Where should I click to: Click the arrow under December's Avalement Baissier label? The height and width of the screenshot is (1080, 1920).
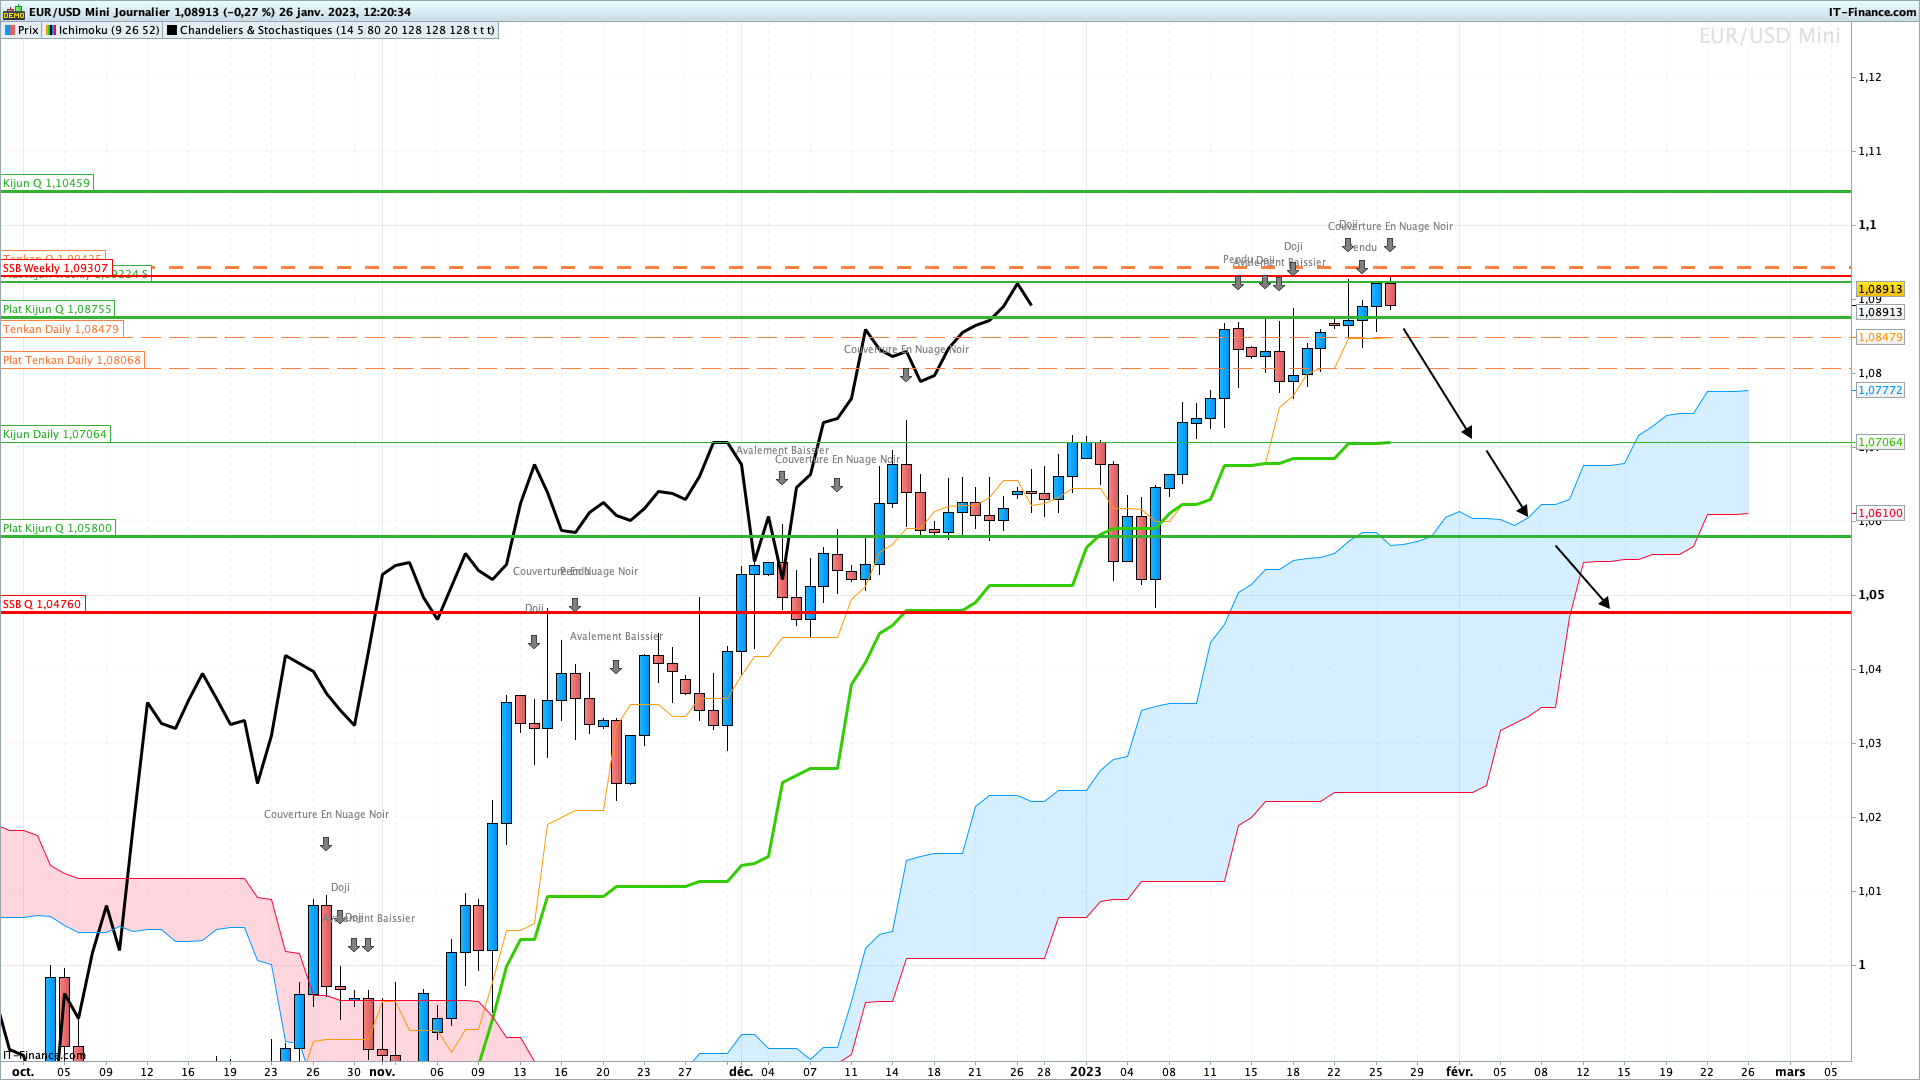click(782, 479)
